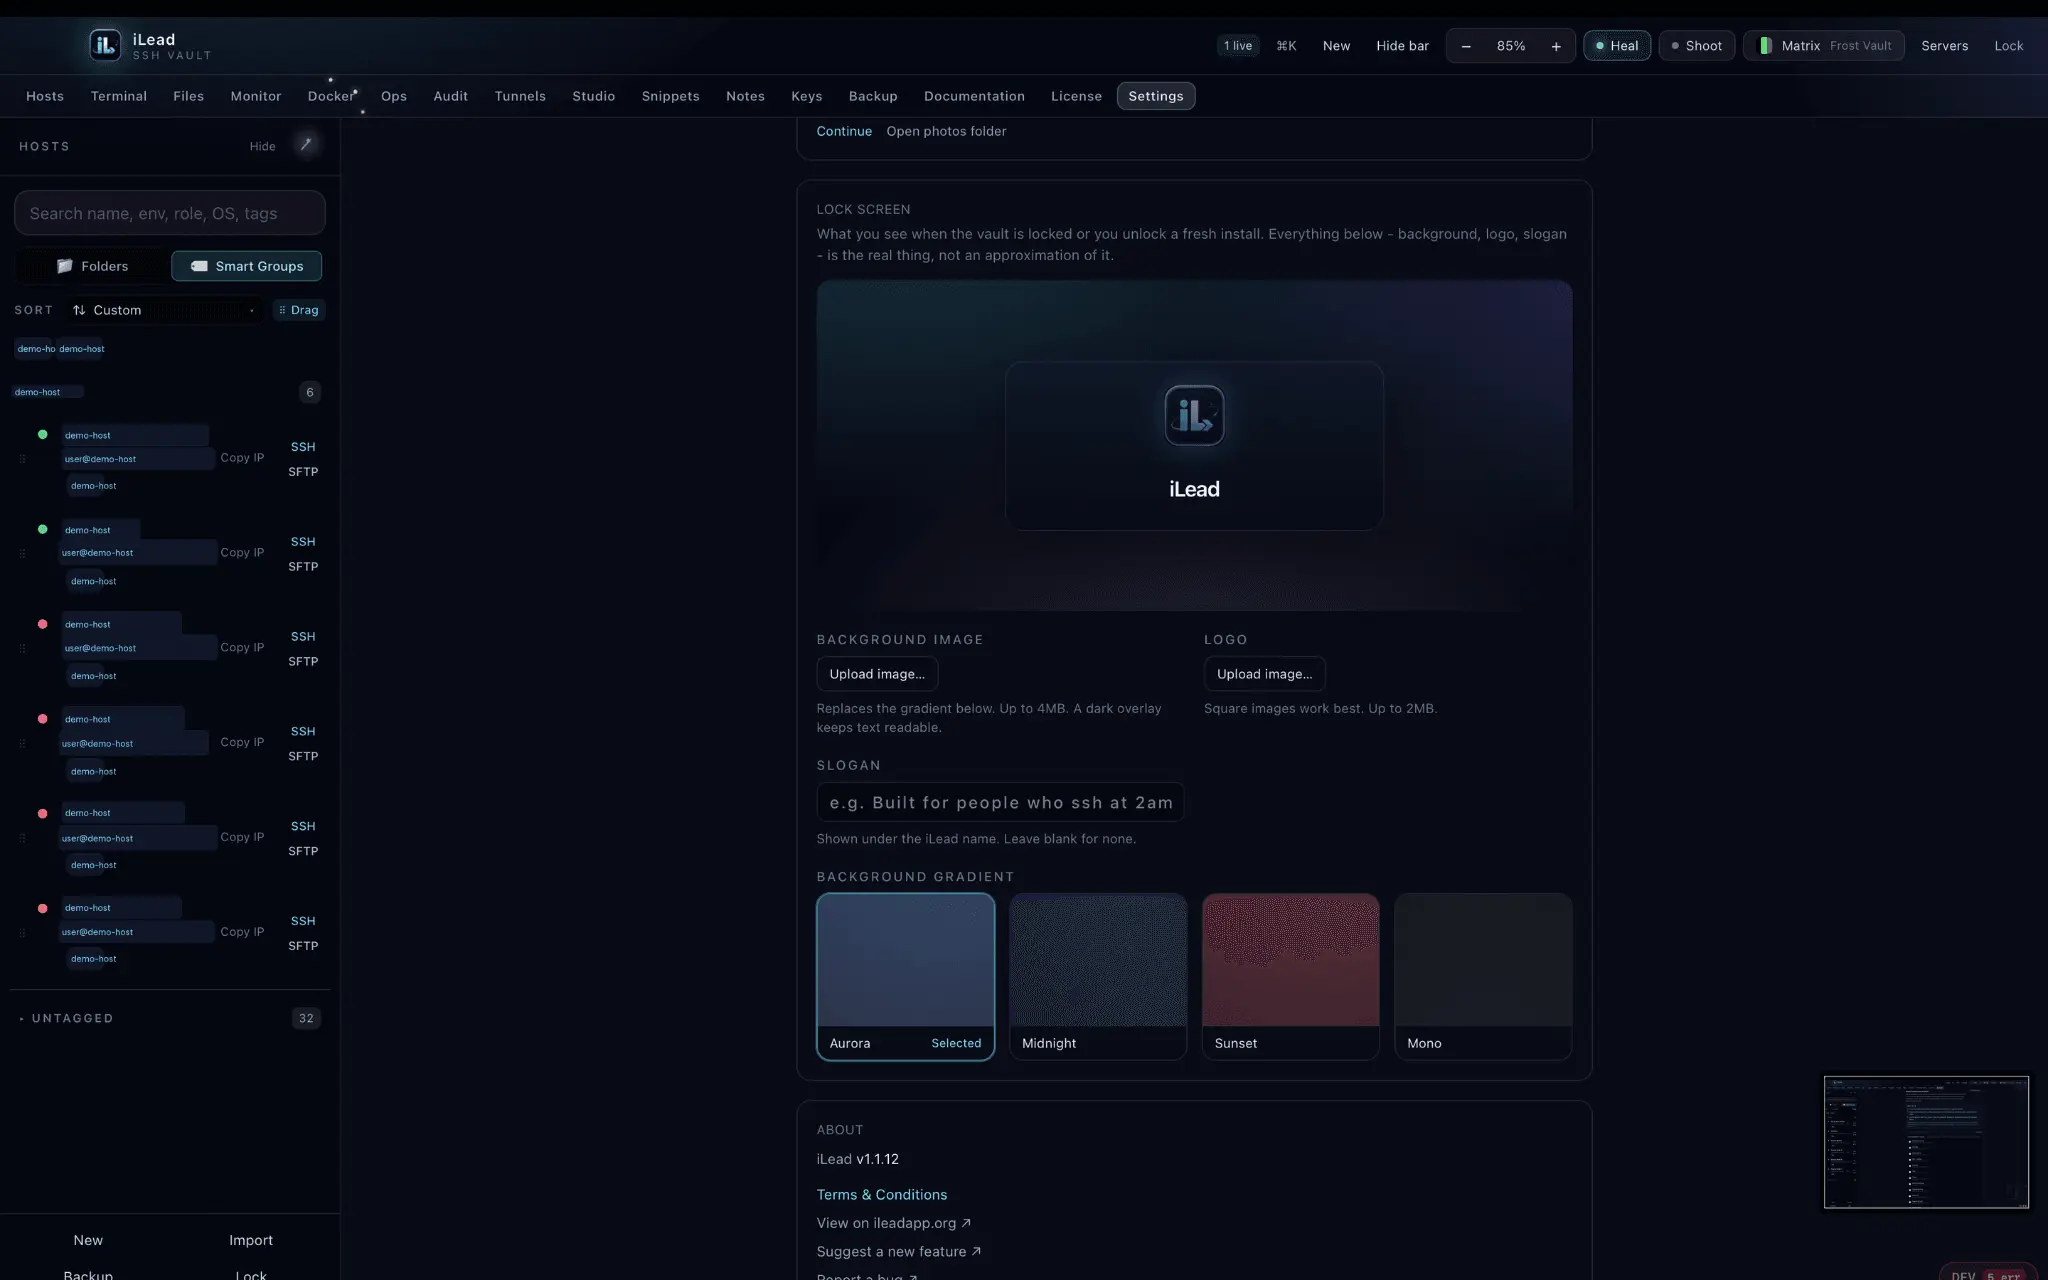Click Lock in the top header

(x=2008, y=46)
